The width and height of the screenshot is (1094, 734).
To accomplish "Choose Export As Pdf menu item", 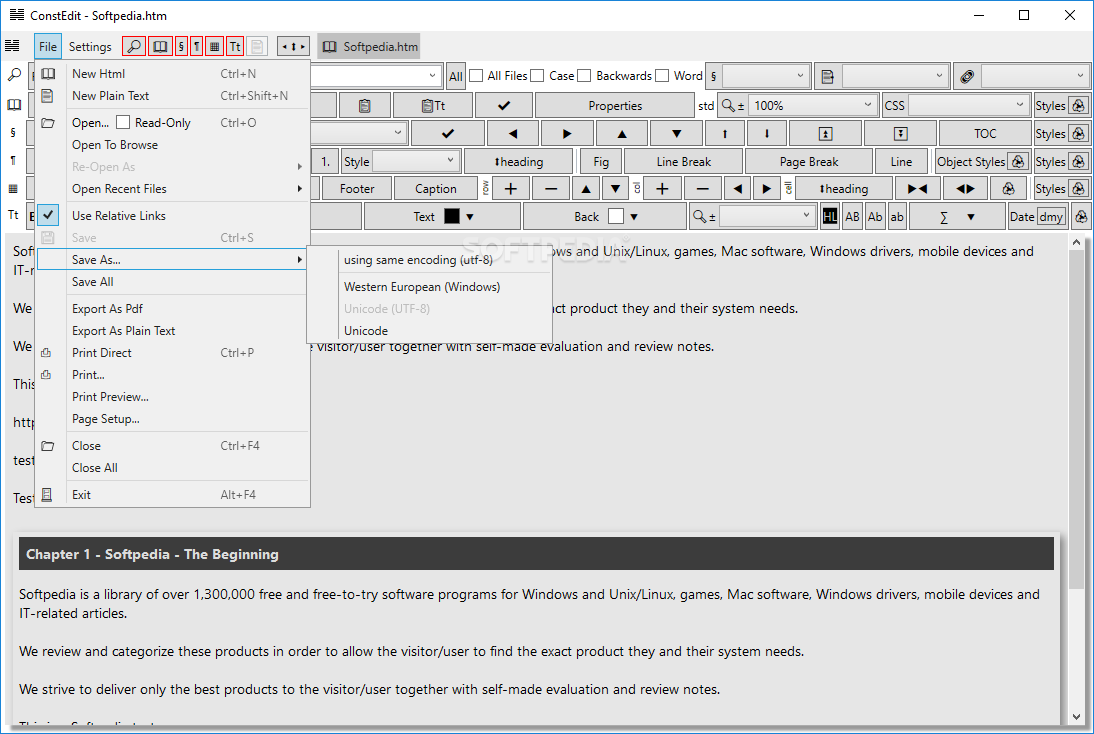I will click(172, 308).
